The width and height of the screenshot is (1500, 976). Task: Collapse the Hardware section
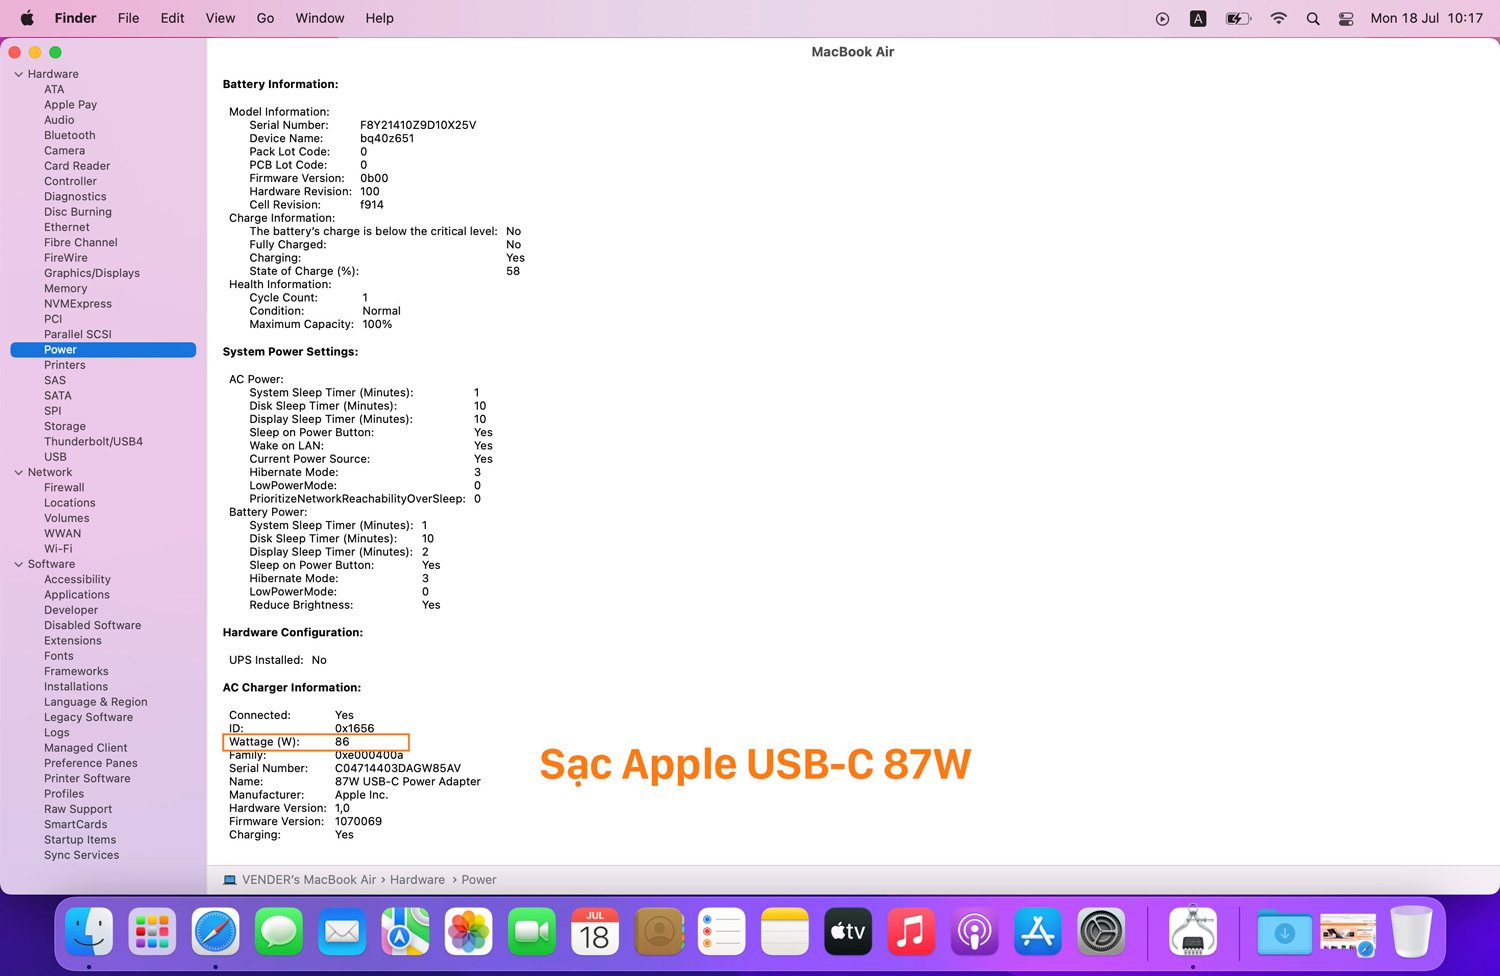click(18, 74)
